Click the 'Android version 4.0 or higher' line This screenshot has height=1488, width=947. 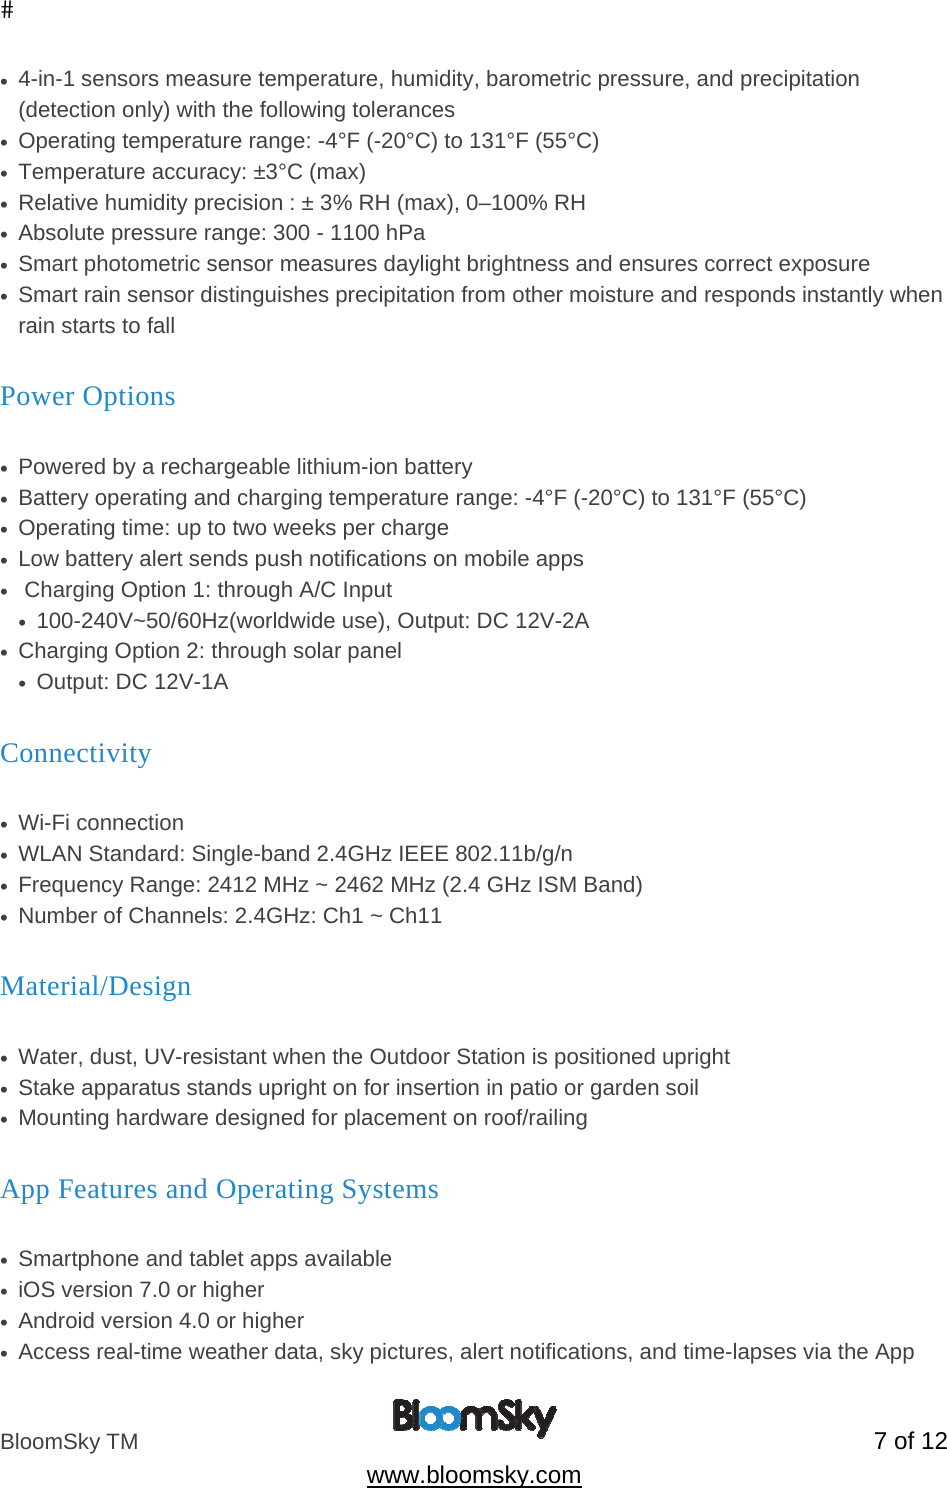tap(161, 1321)
